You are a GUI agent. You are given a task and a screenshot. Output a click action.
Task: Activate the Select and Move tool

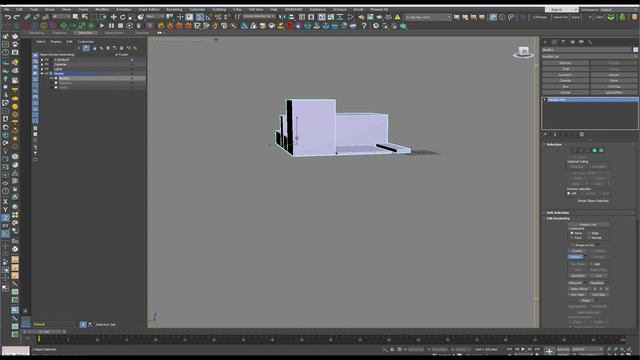pos(113,17)
